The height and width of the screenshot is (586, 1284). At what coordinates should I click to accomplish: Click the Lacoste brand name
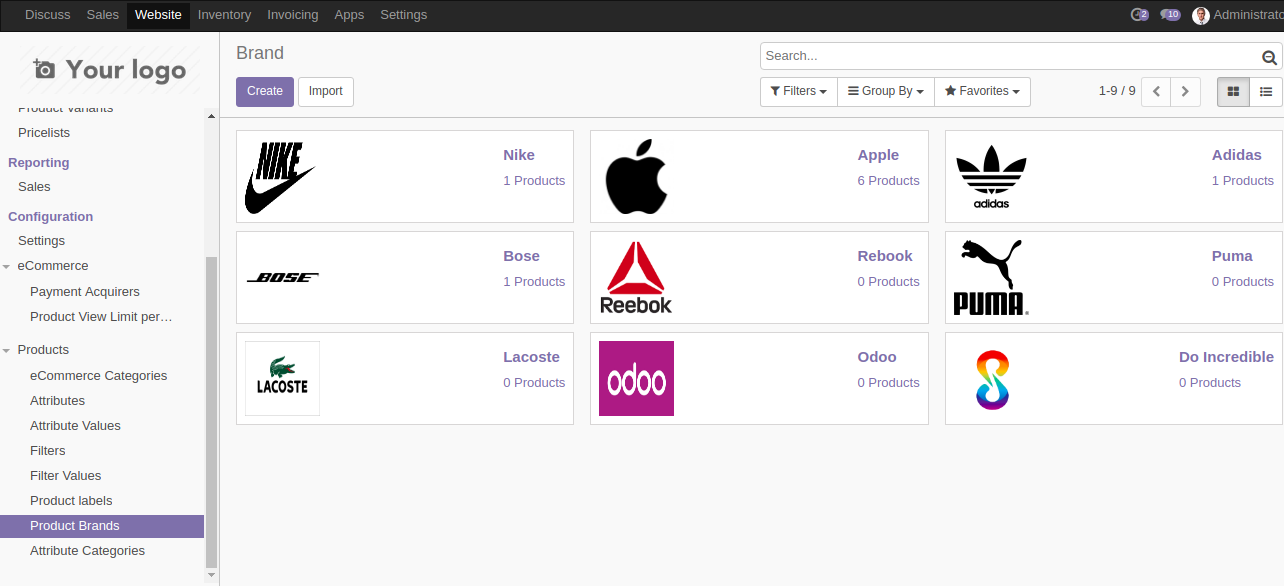point(531,357)
